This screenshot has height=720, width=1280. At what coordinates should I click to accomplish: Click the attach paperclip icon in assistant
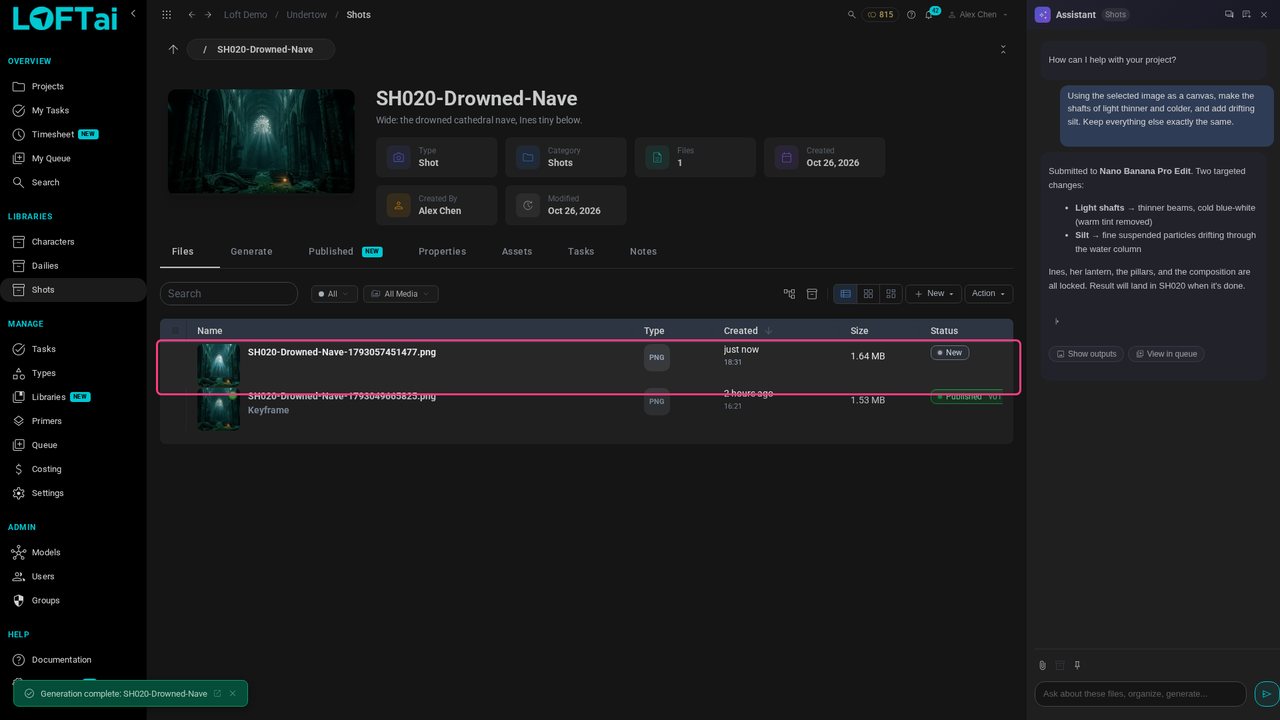click(1042, 665)
